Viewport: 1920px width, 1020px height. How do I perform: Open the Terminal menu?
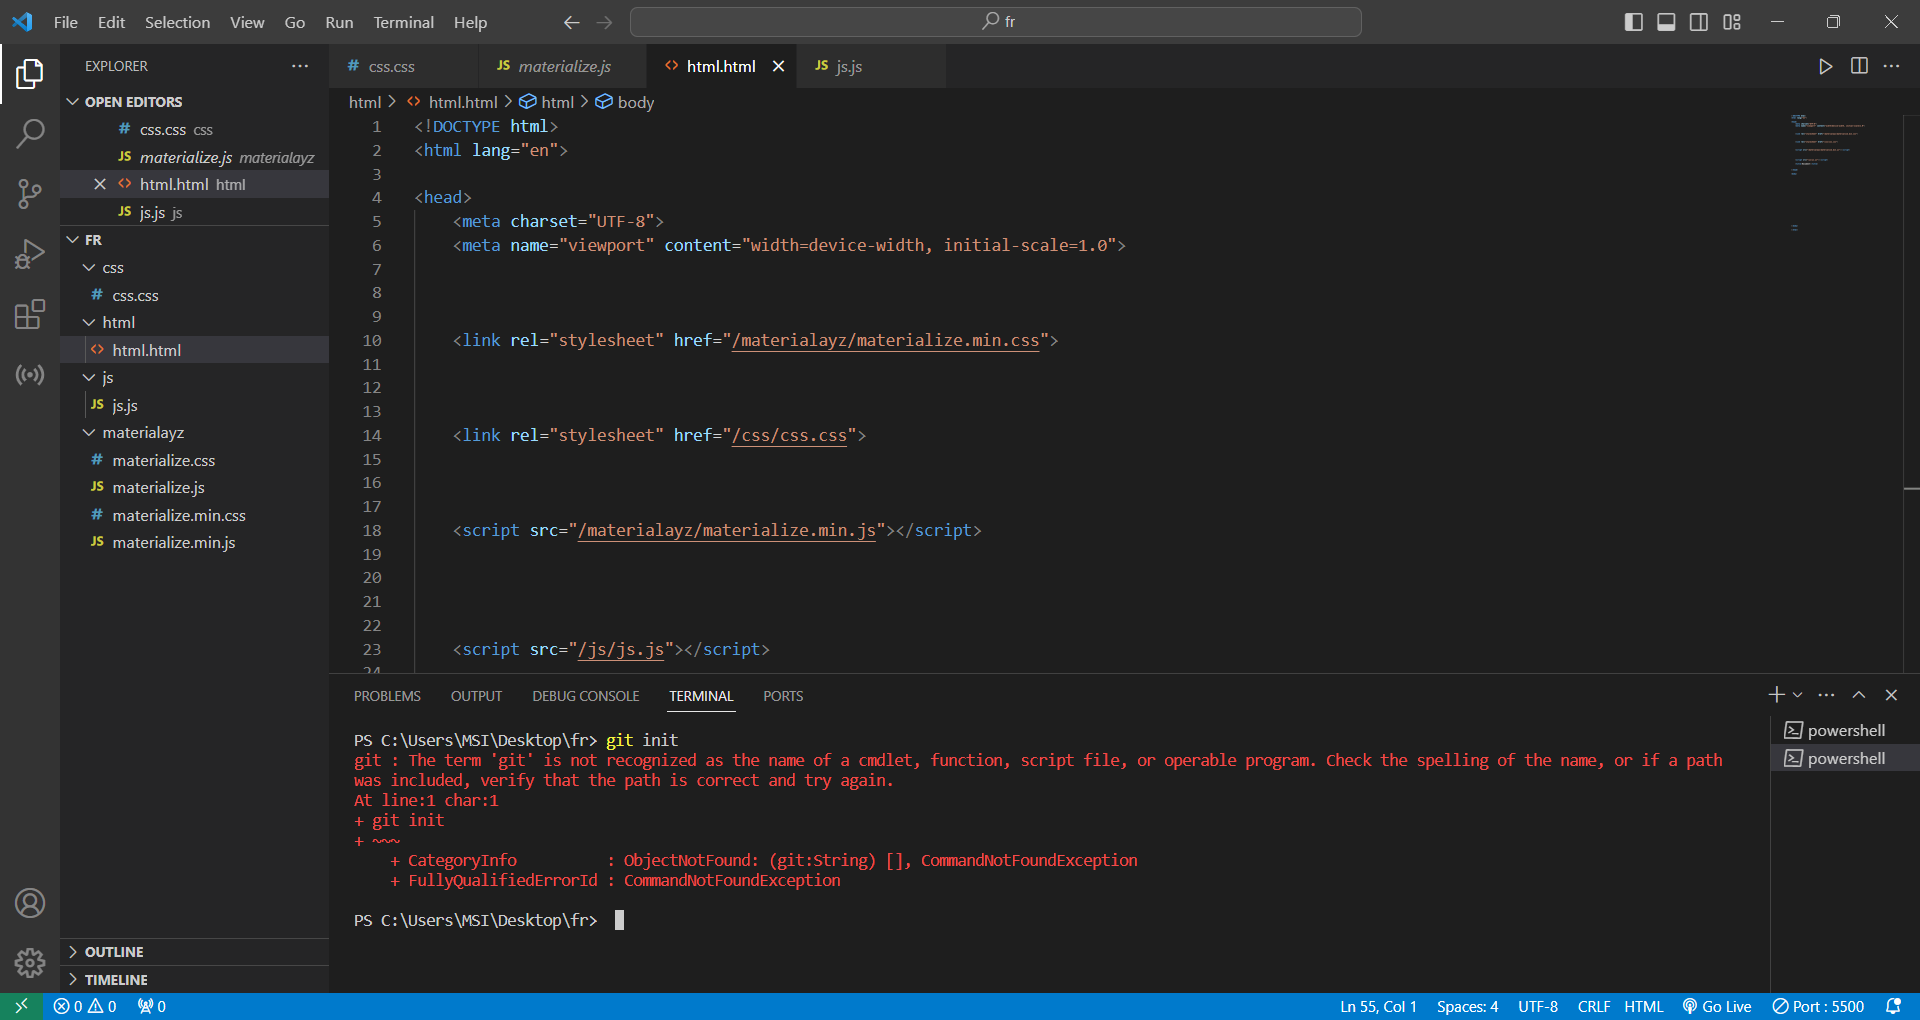403,22
